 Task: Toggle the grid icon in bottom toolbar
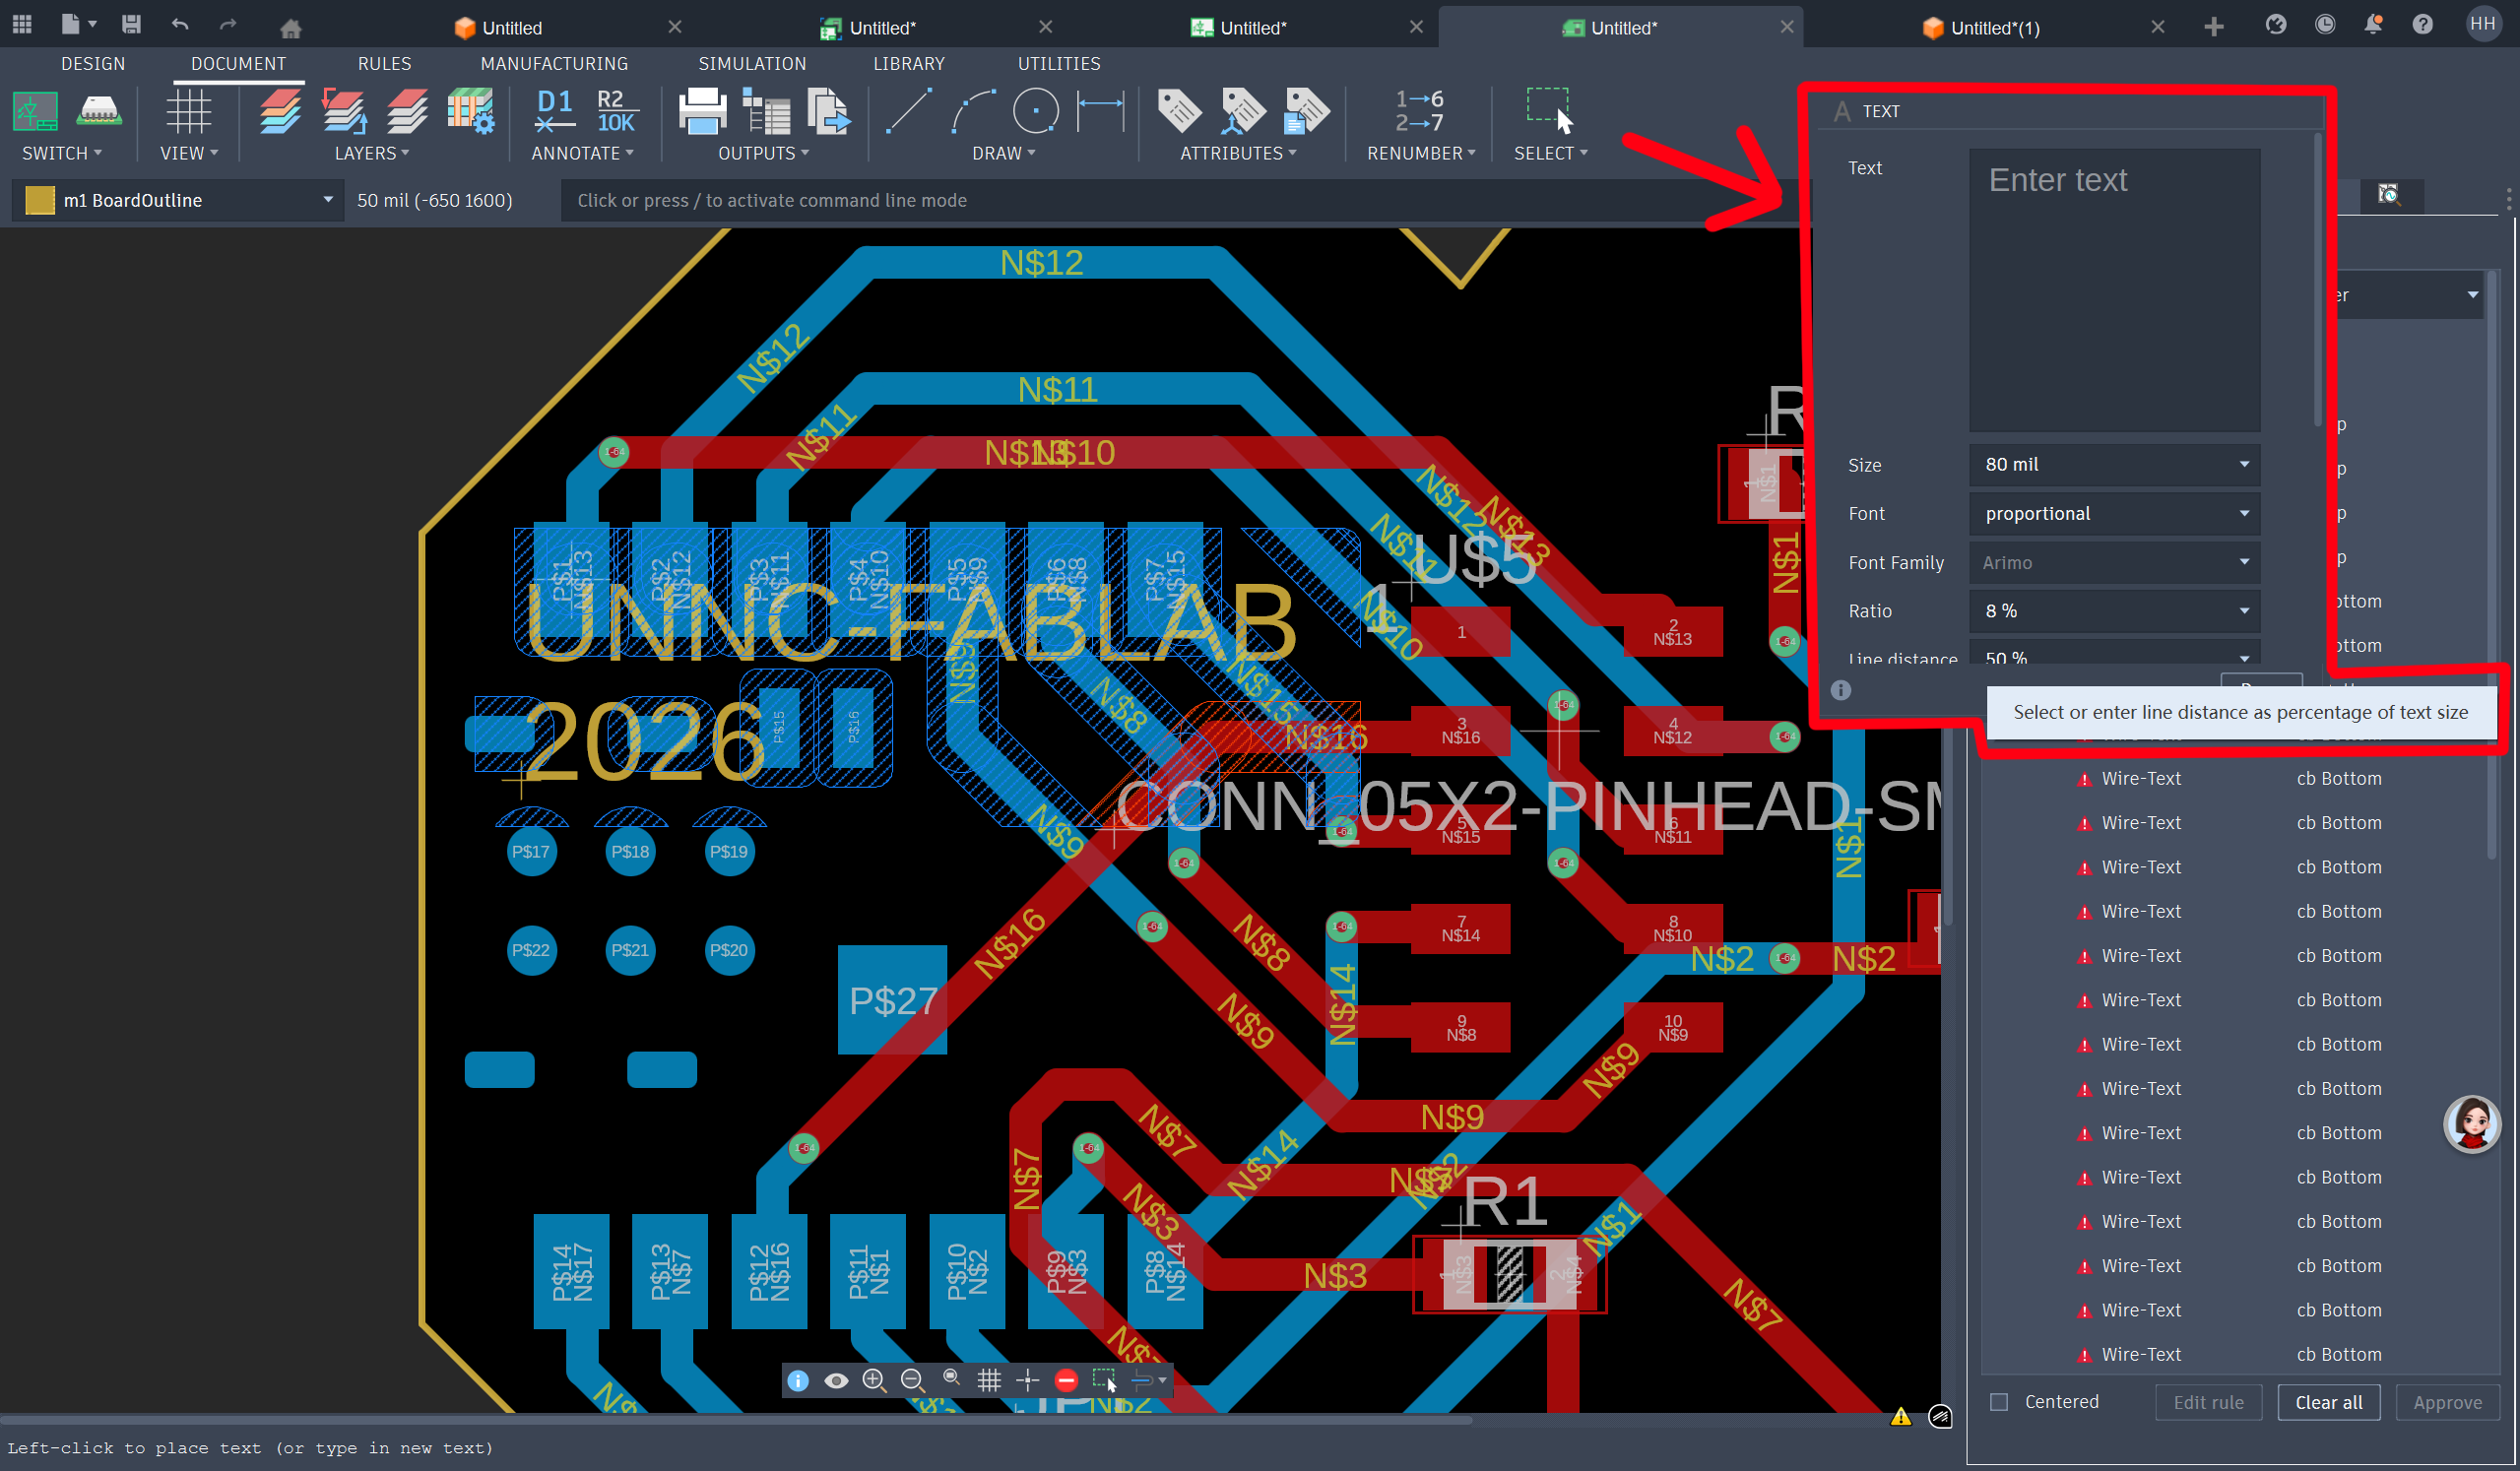[989, 1381]
